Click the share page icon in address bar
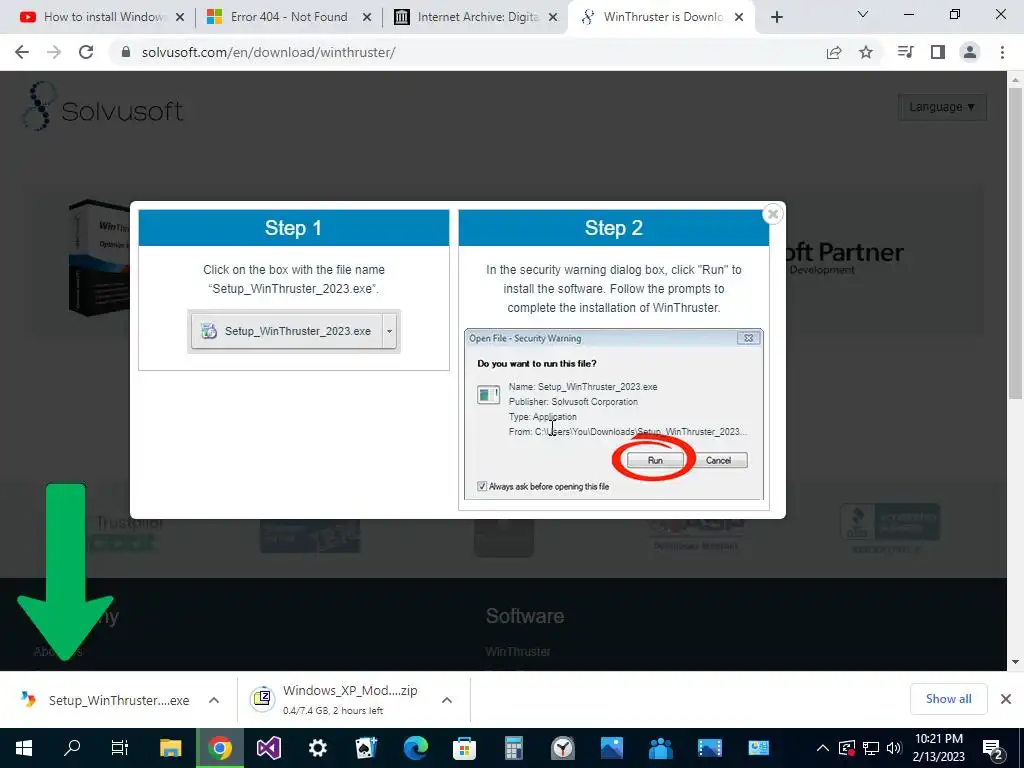 (834, 52)
